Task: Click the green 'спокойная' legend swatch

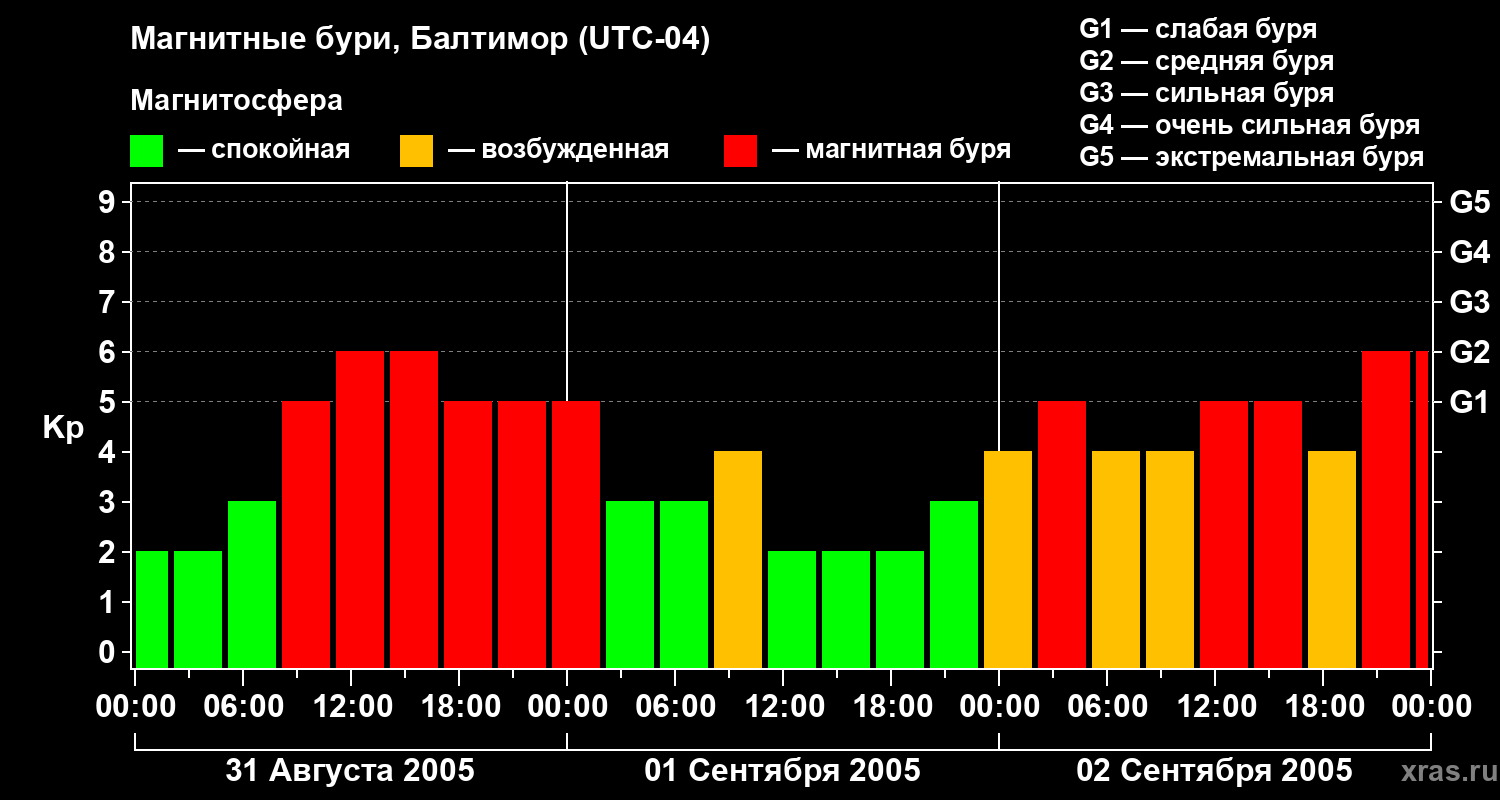Action: (x=146, y=151)
